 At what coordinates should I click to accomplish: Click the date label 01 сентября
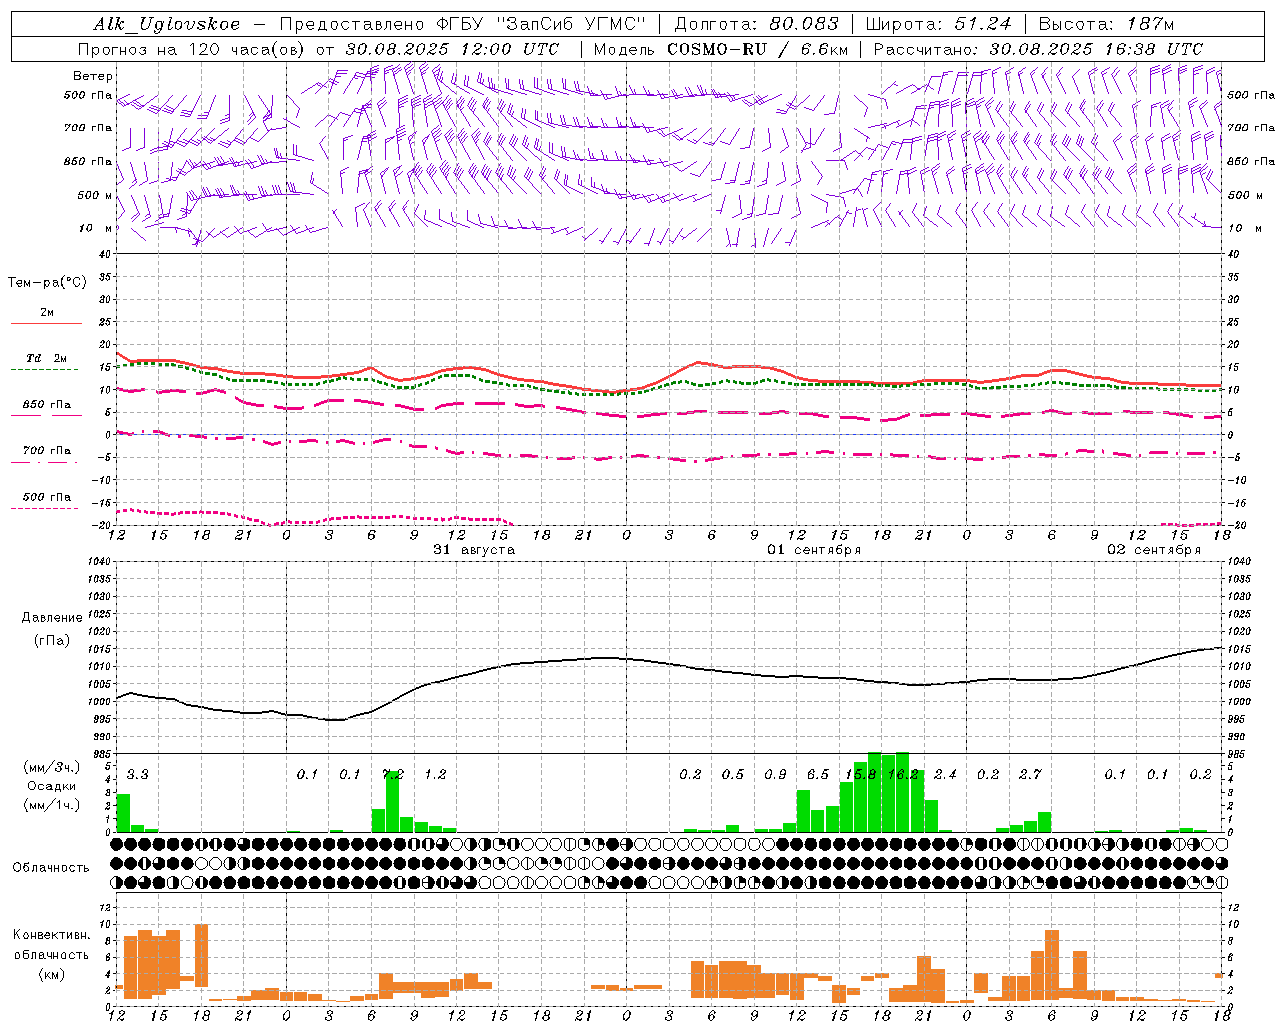814,550
